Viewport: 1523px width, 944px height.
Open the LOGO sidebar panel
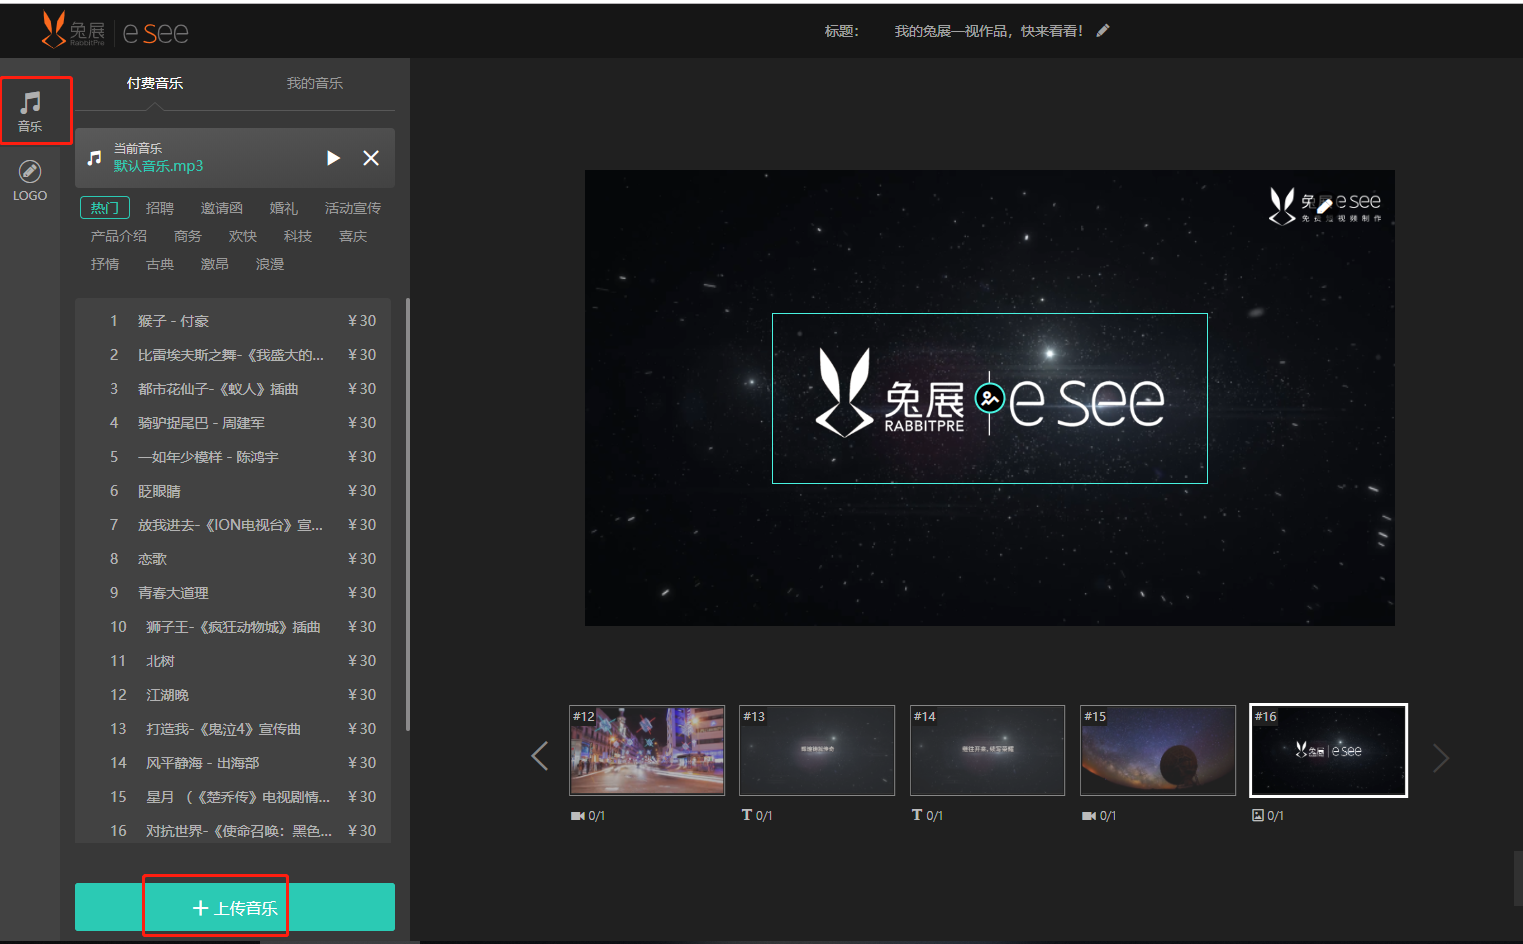(30, 181)
